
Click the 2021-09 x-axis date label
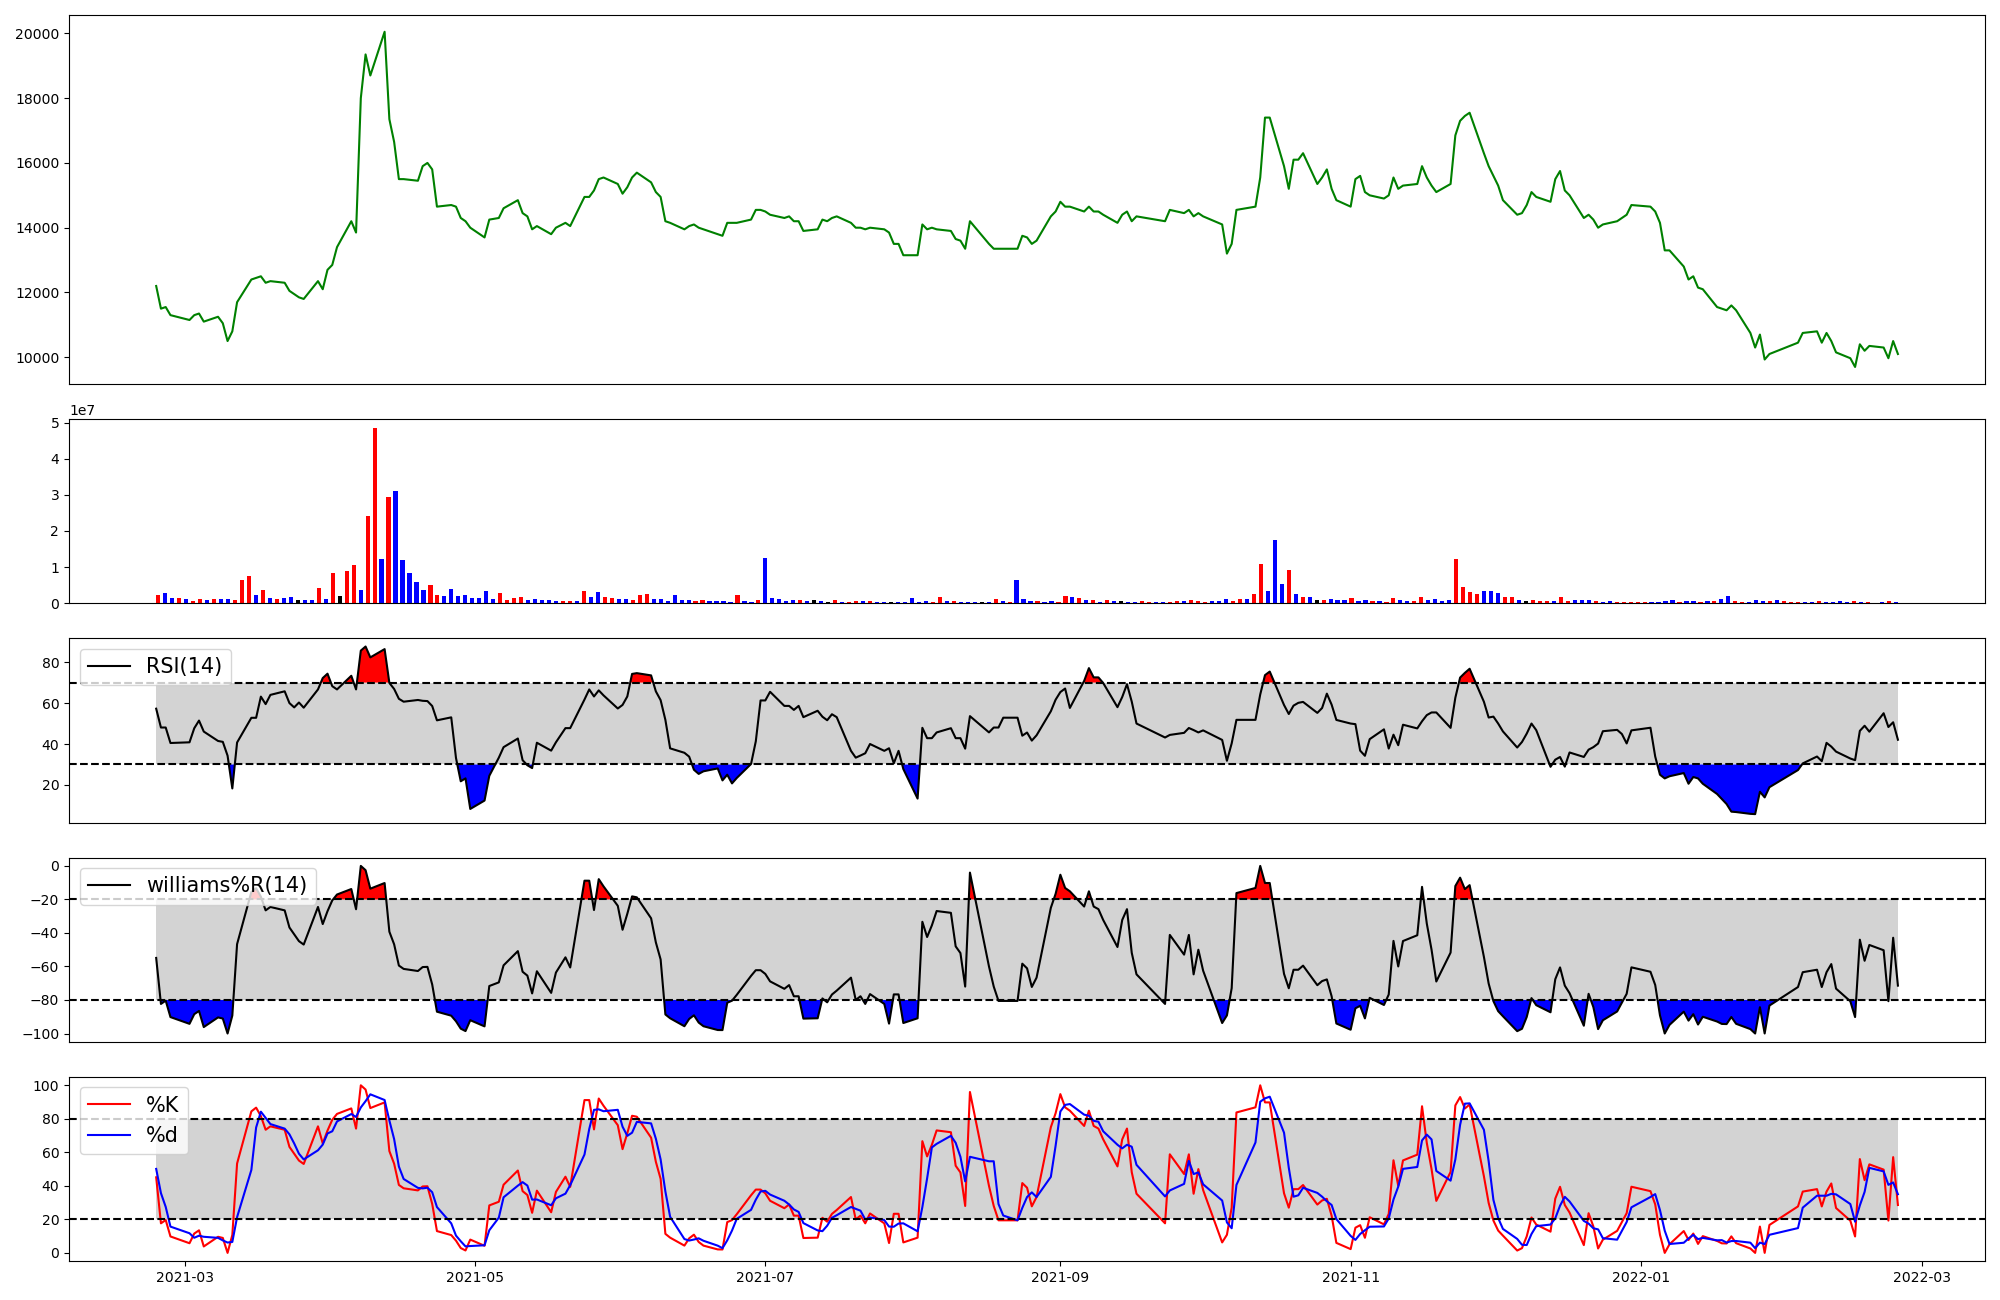click(x=1060, y=1276)
